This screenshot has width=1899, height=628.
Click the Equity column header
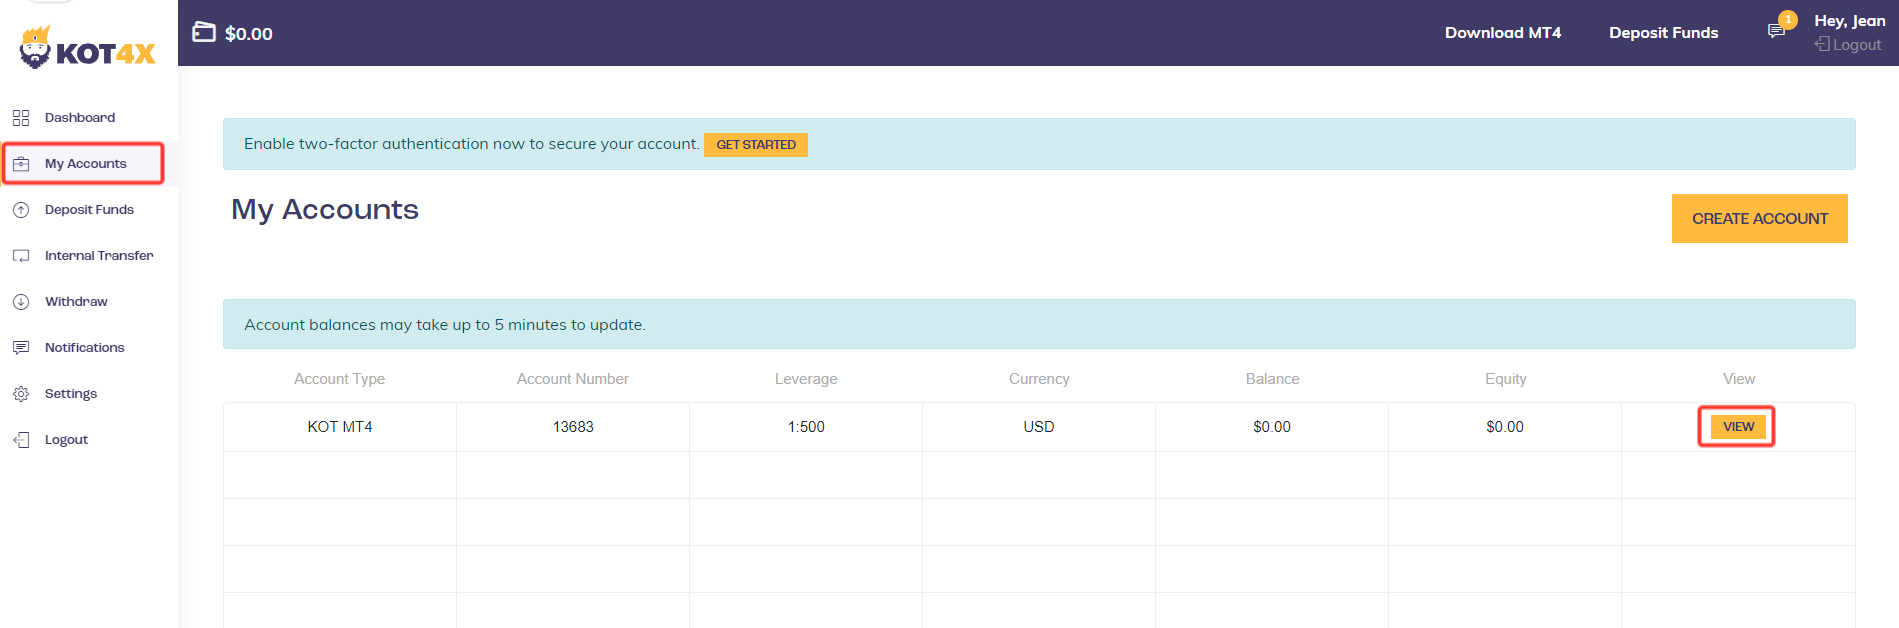[x=1505, y=379]
